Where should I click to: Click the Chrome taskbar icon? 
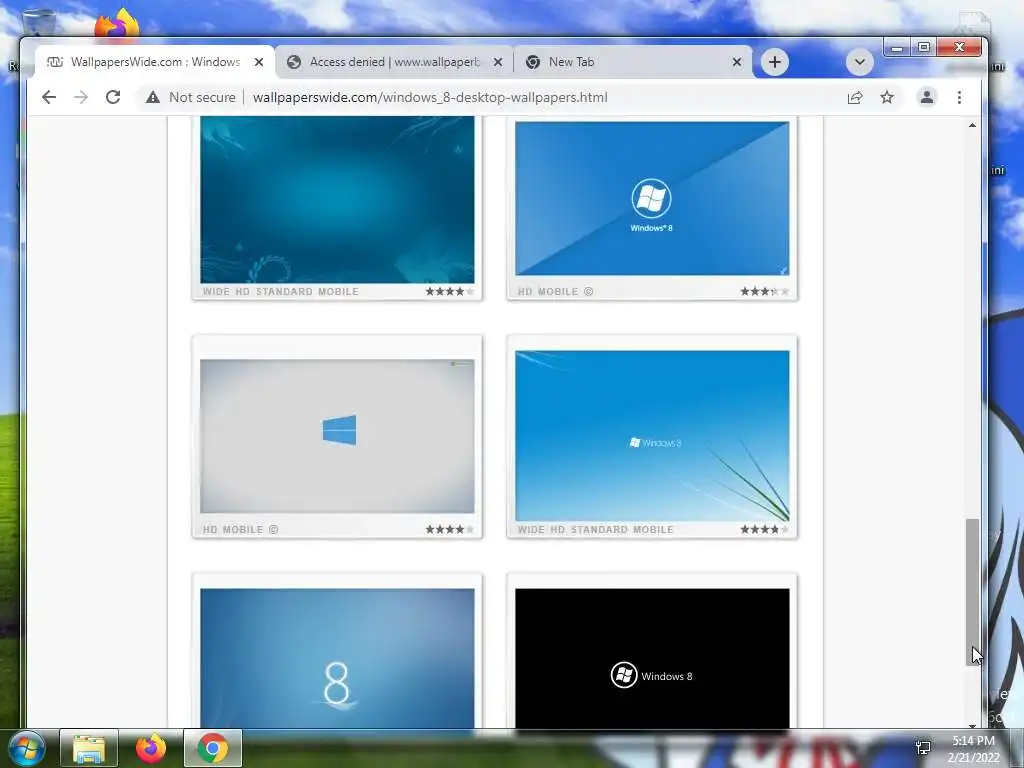tap(213, 748)
